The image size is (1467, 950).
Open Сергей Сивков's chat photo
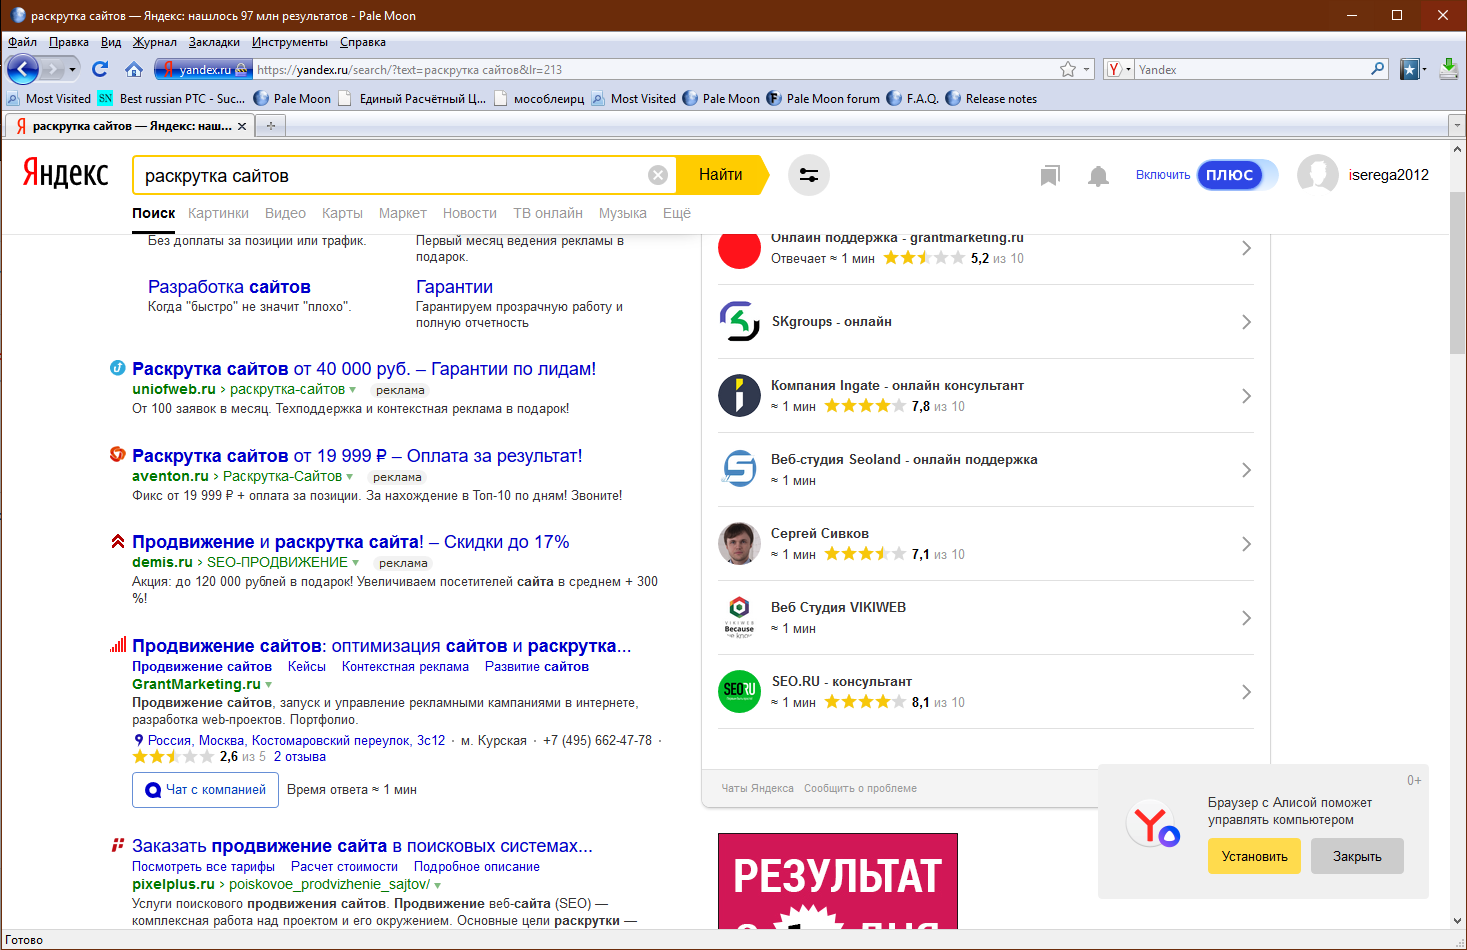739,543
